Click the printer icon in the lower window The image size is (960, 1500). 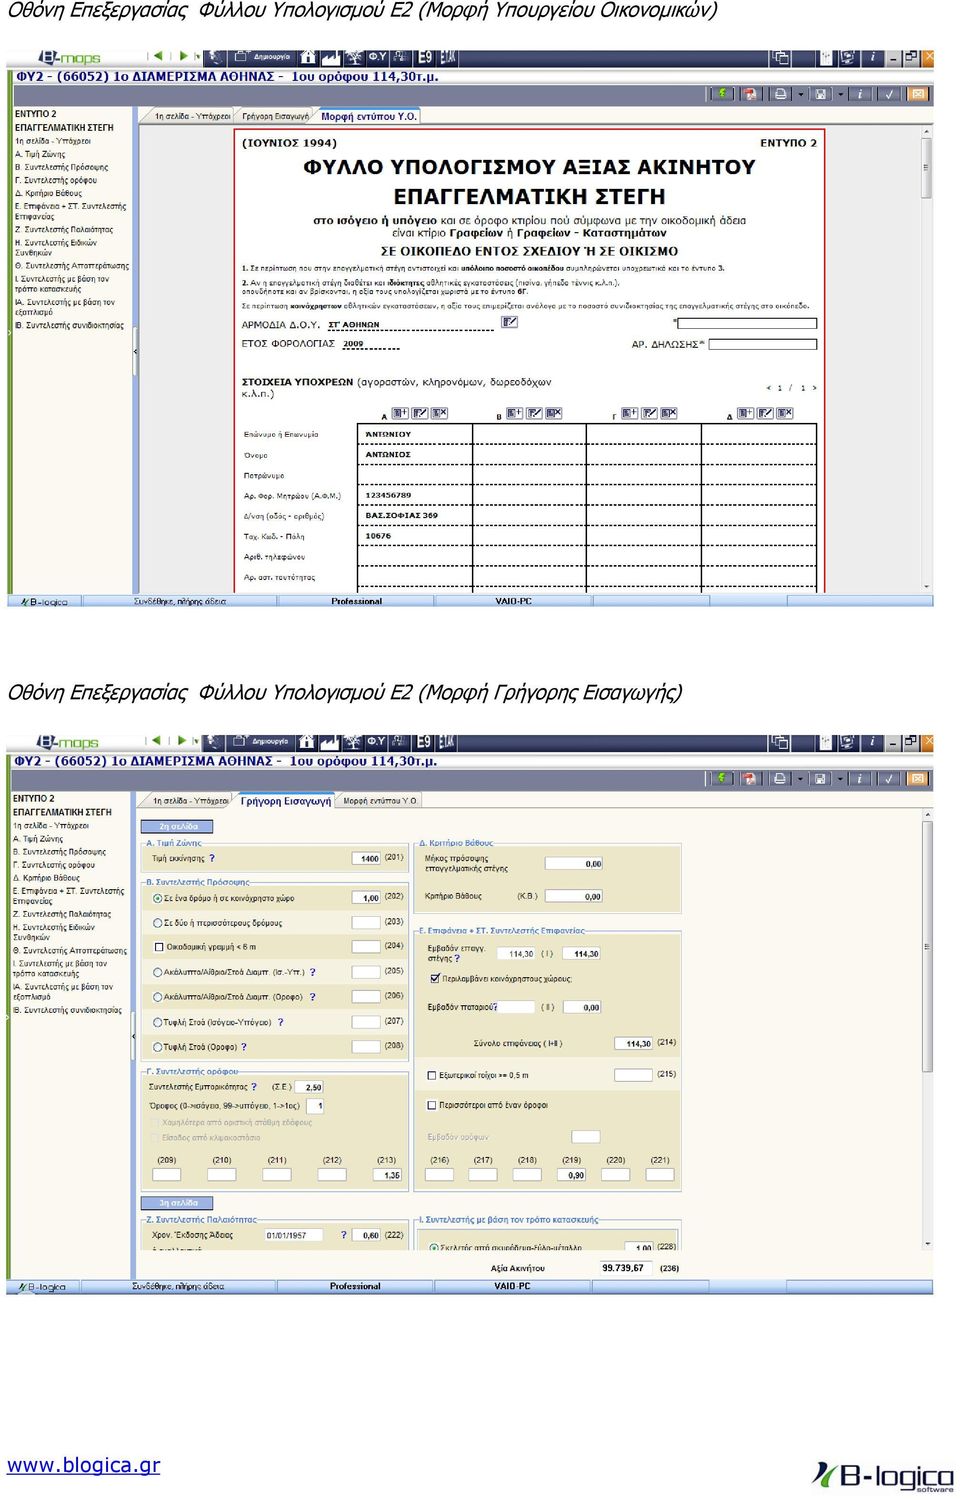click(780, 779)
